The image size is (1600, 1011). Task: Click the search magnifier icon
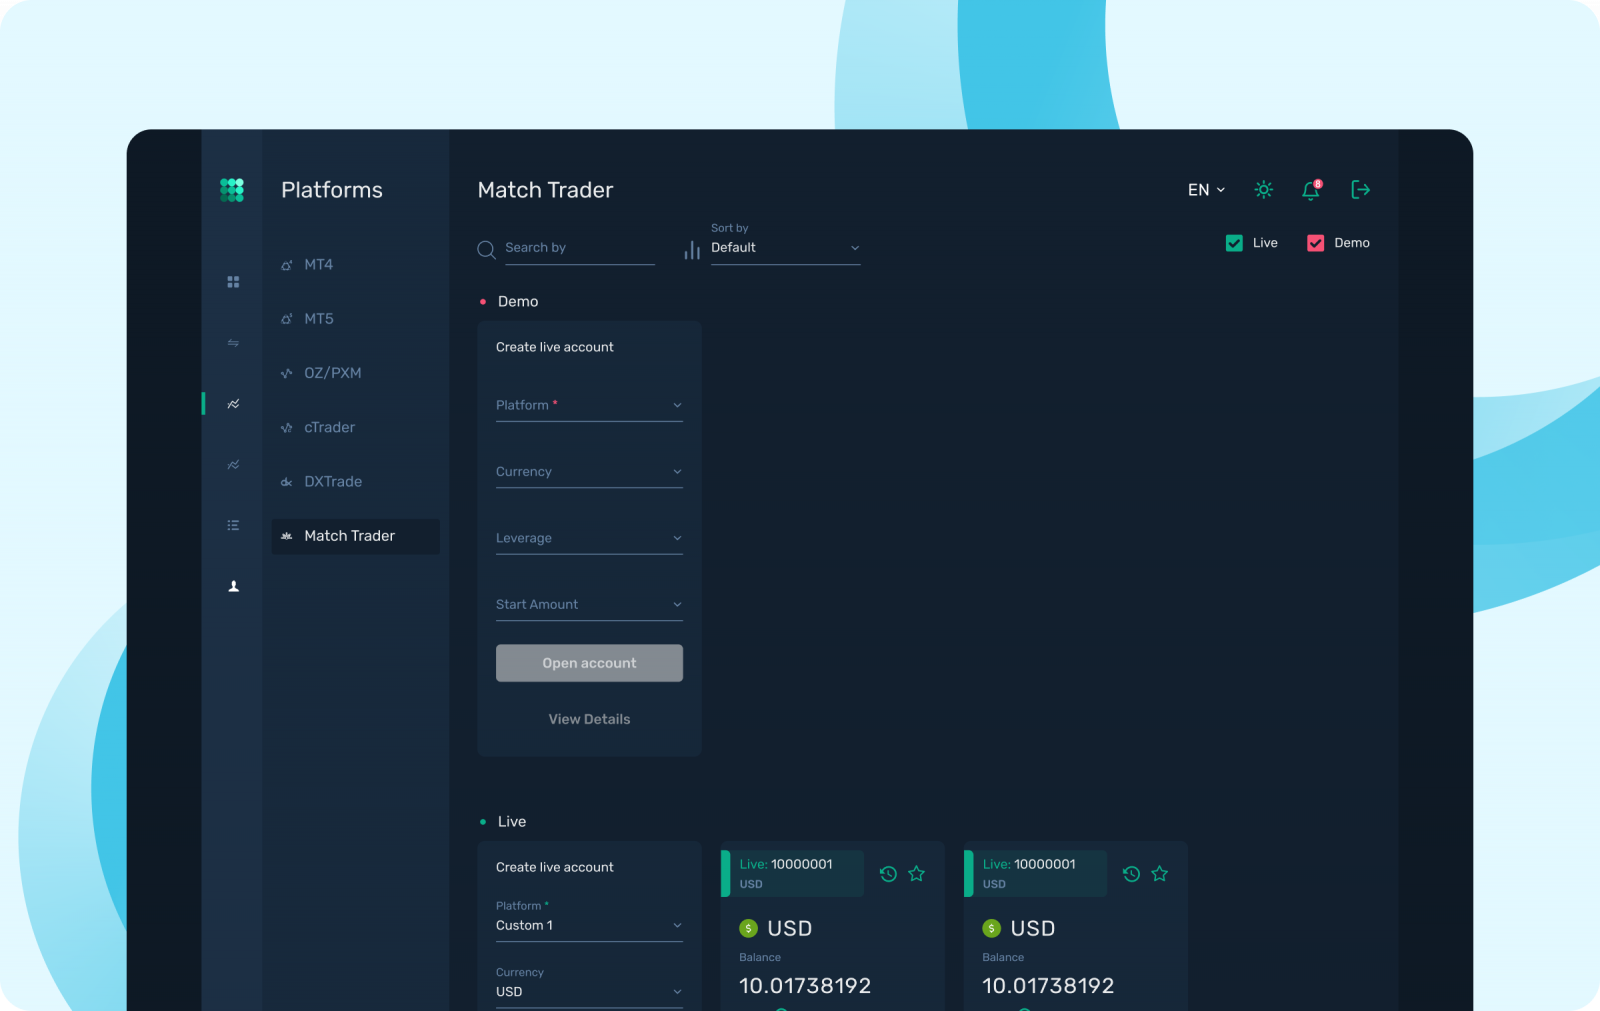coord(486,250)
